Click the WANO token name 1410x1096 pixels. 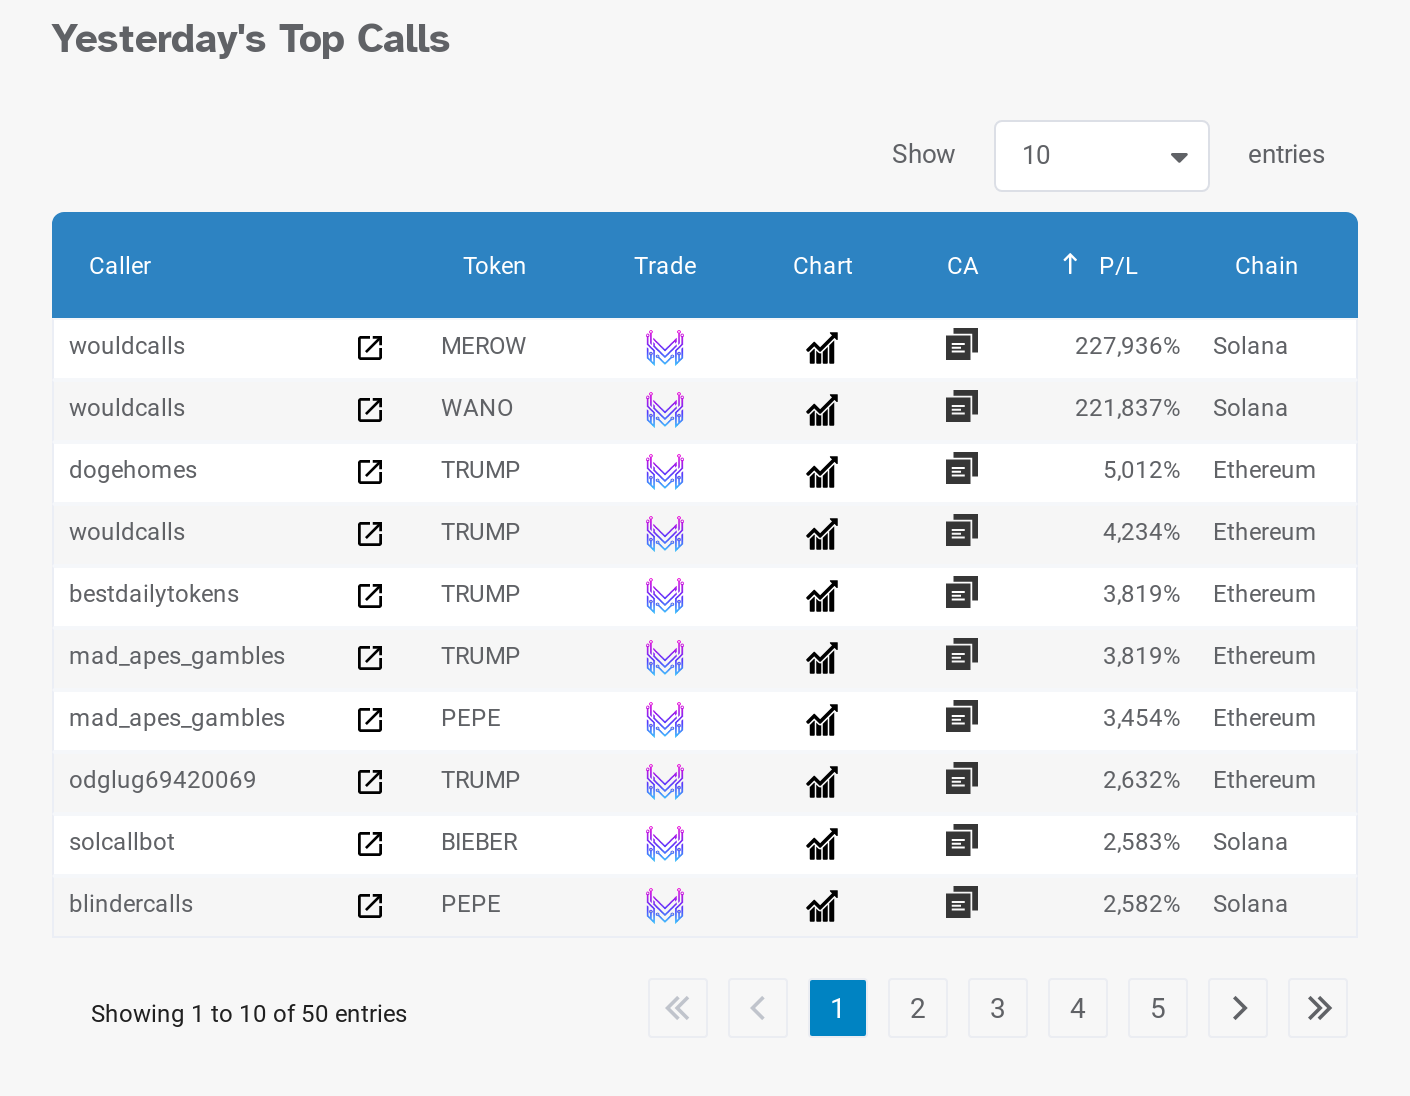[x=477, y=408]
